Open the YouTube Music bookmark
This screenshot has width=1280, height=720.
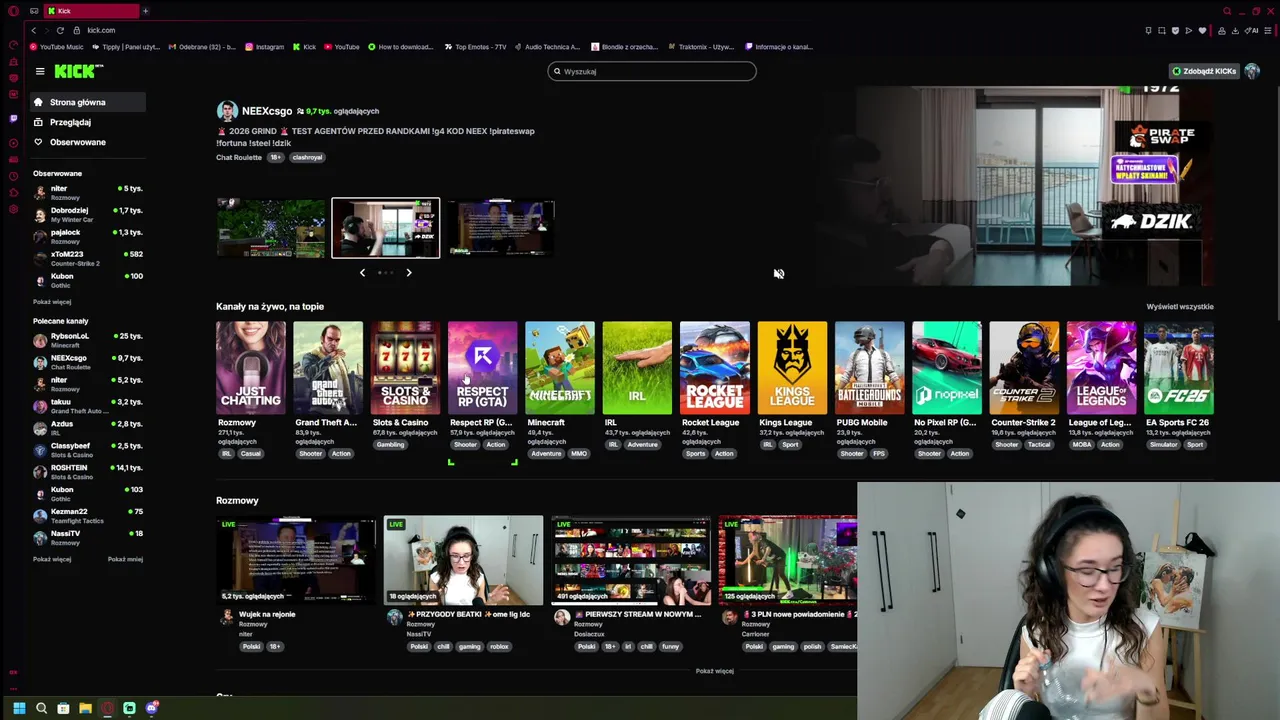pyautogui.click(x=57, y=47)
